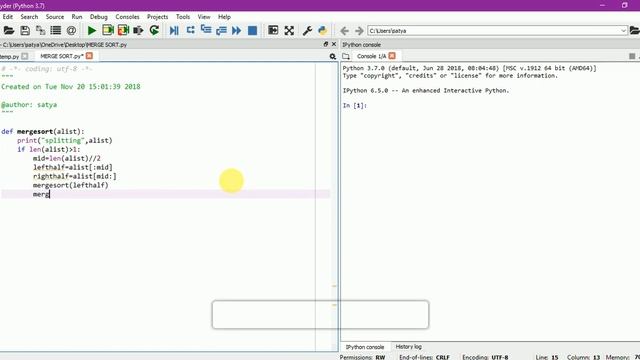
Task: Toggle fullscreen mode icon
Action: click(289, 31)
